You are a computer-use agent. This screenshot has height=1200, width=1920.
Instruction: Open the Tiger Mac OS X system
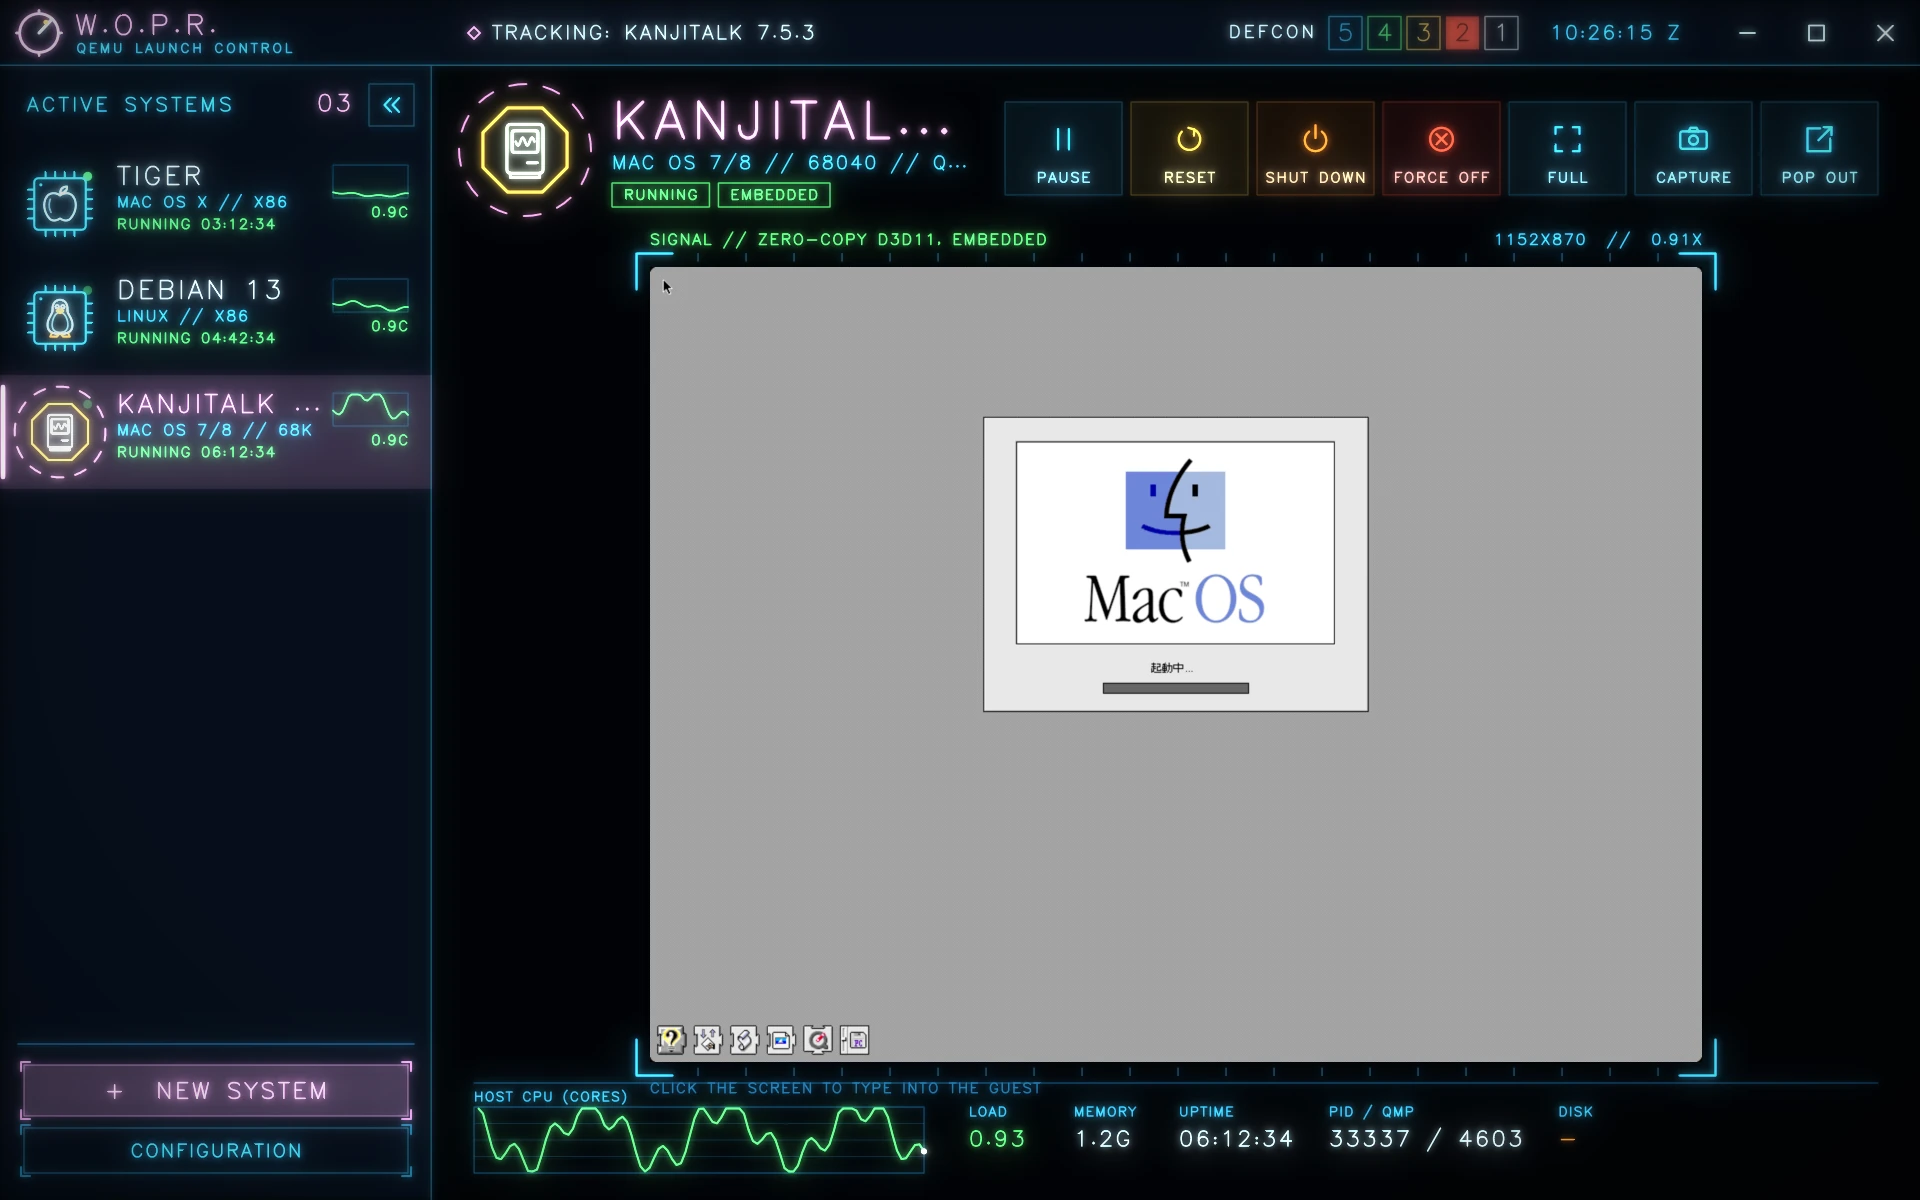click(x=216, y=204)
